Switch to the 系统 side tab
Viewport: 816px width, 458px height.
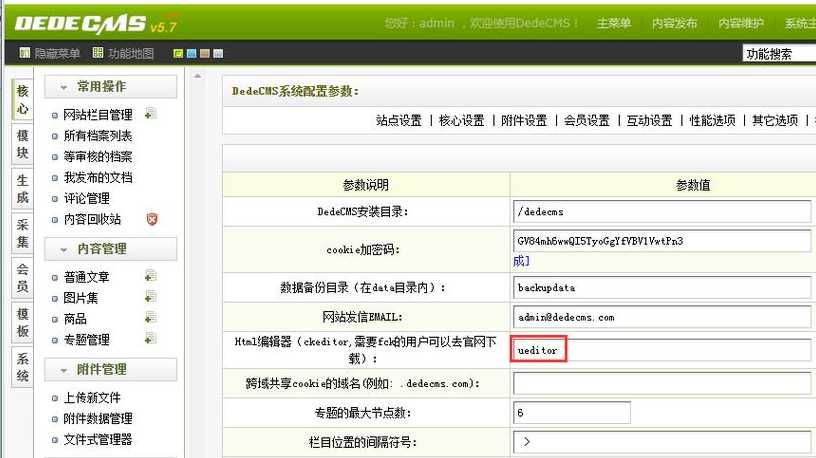22,367
